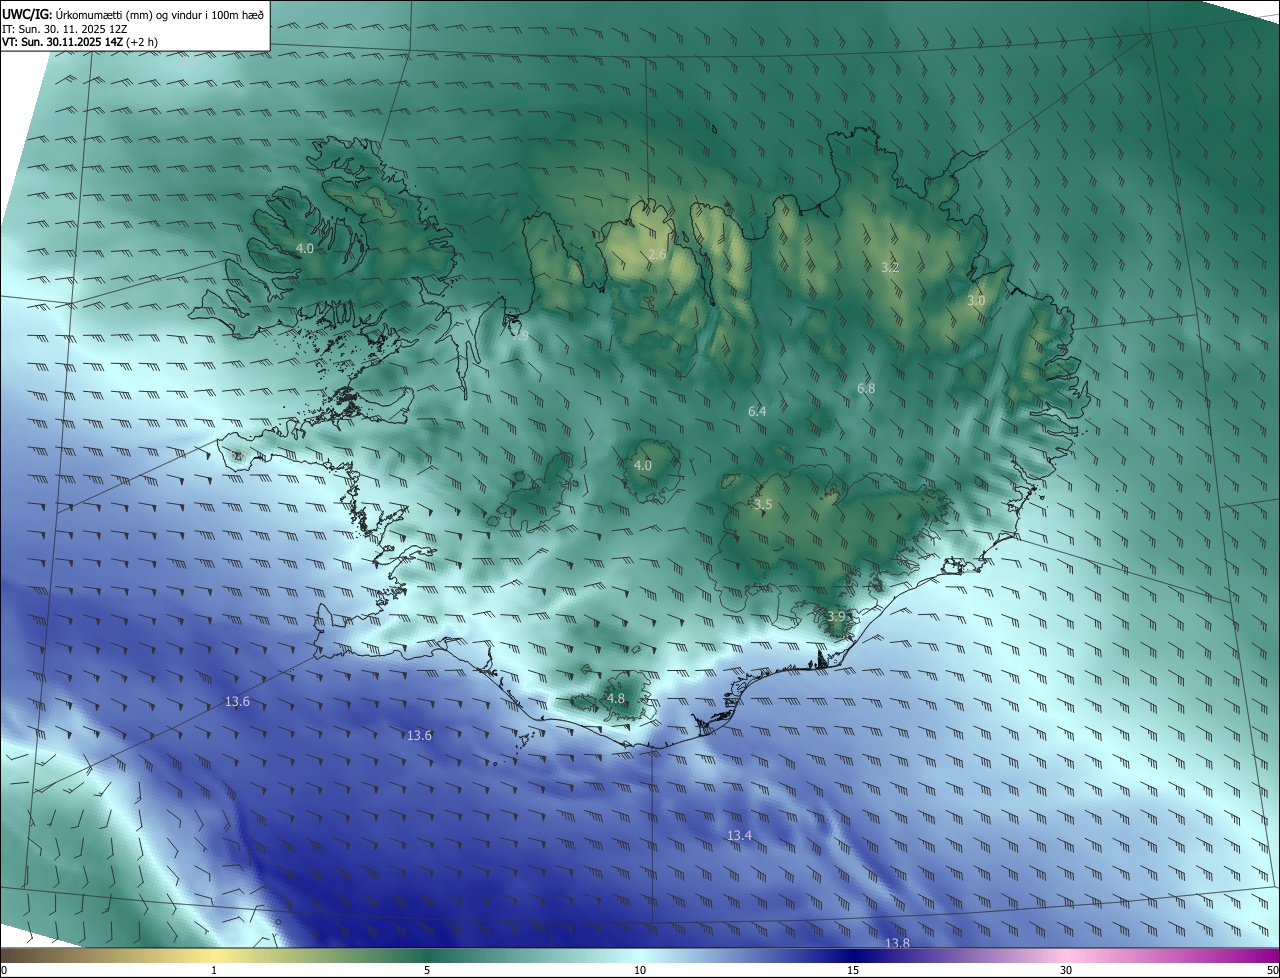
Task: Click the 4.0 label on the central ice cap
Action: pos(642,465)
